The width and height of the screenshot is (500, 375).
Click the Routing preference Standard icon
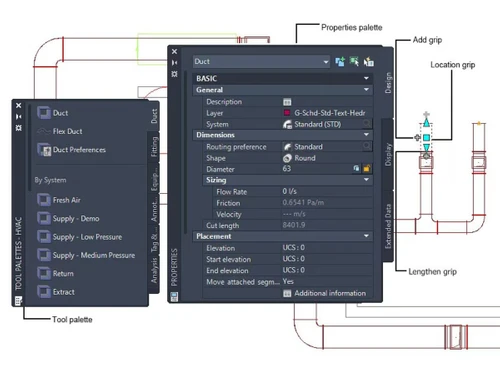[x=287, y=147]
